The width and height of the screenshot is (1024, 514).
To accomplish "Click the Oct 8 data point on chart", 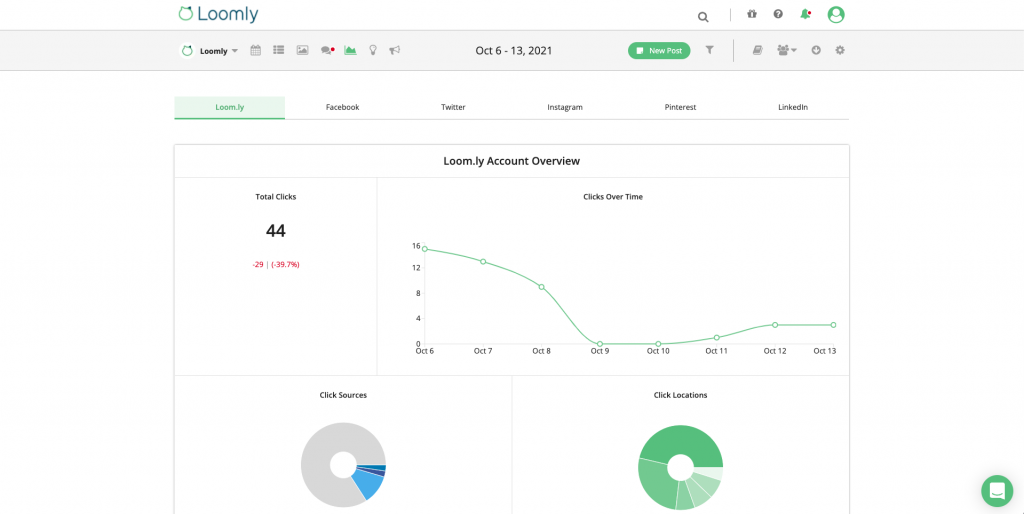I will [541, 287].
